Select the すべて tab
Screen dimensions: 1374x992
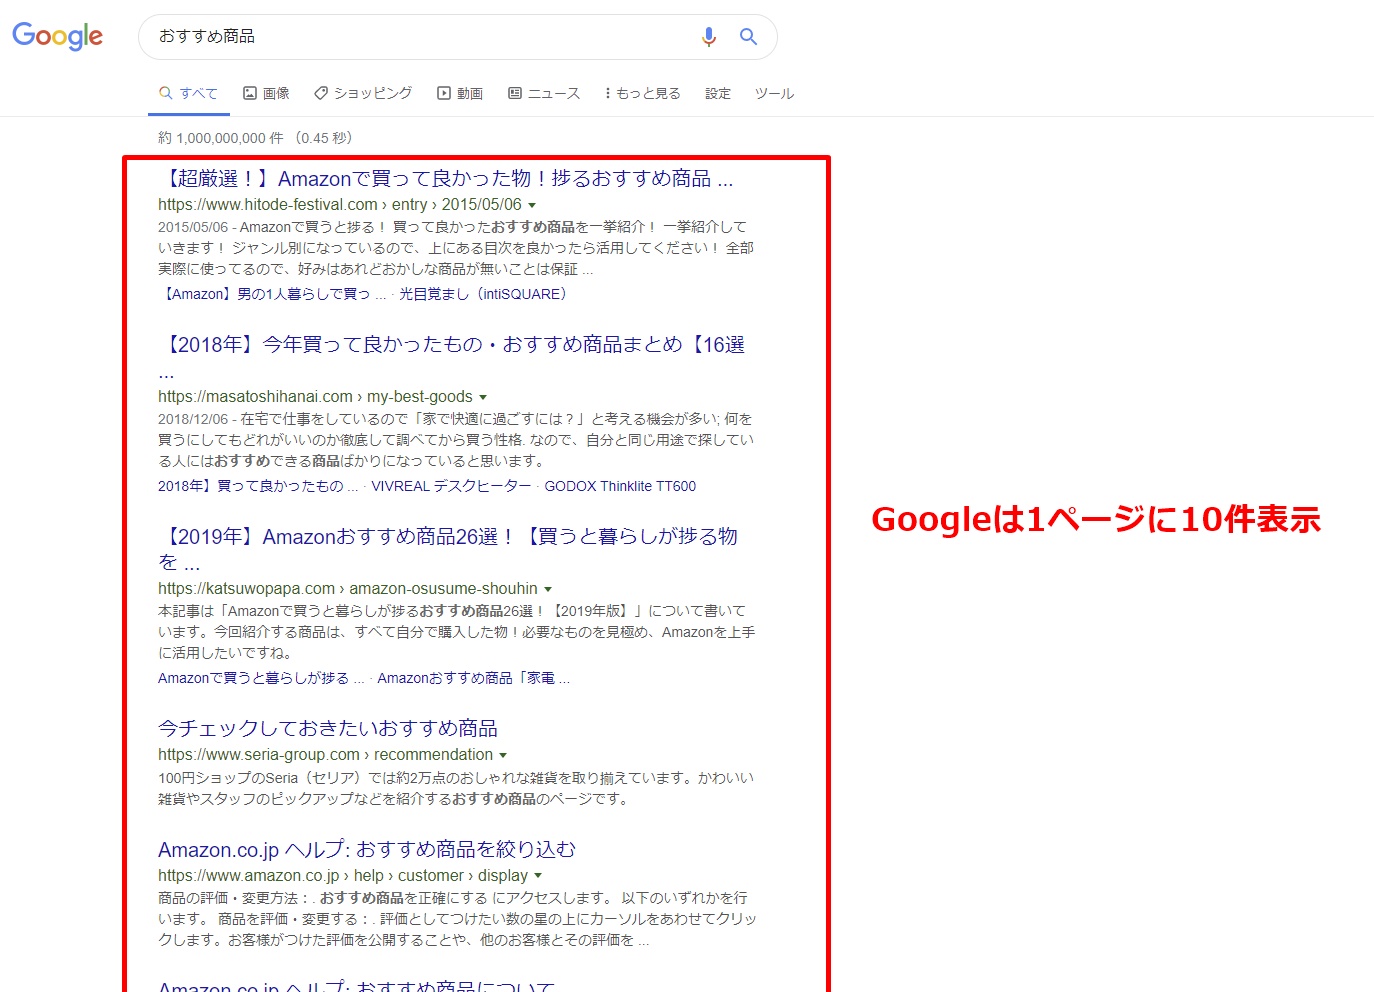click(x=188, y=93)
